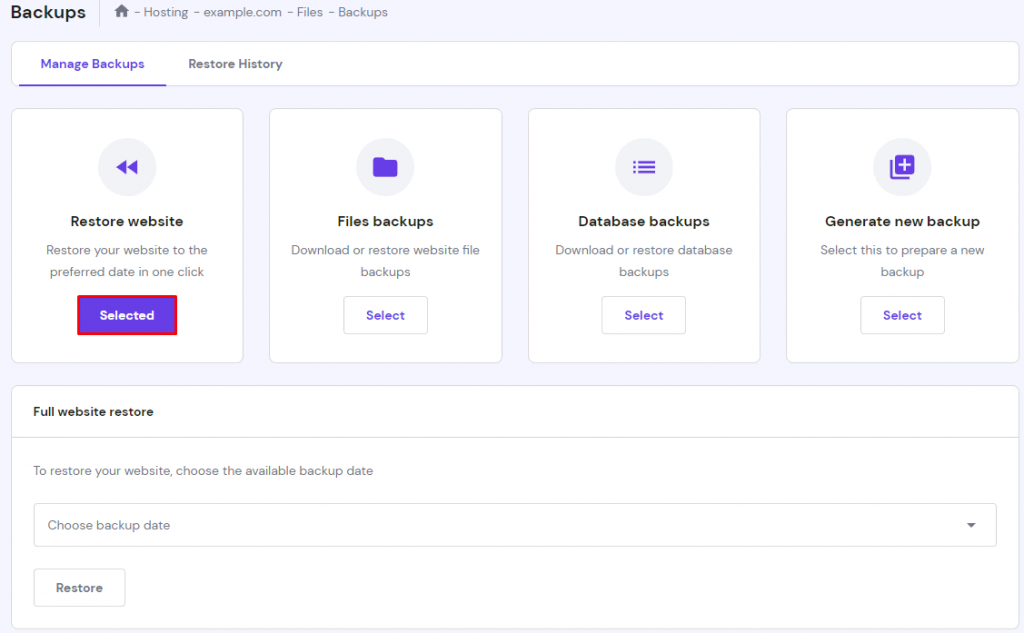This screenshot has width=1024, height=633.
Task: Choose Select under Database backups
Action: click(644, 315)
